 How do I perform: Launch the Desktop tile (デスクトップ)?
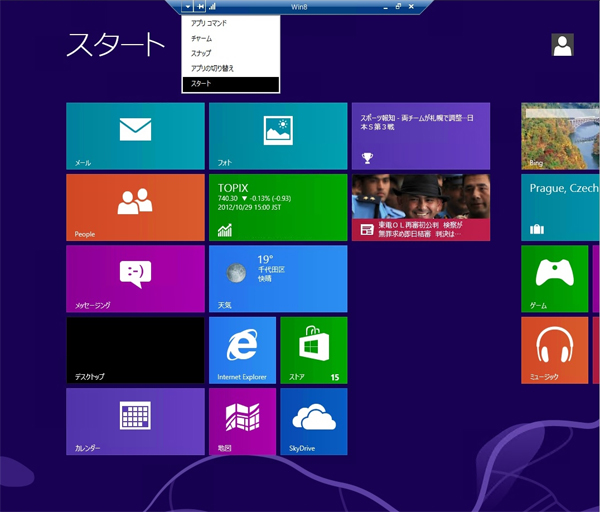point(135,350)
